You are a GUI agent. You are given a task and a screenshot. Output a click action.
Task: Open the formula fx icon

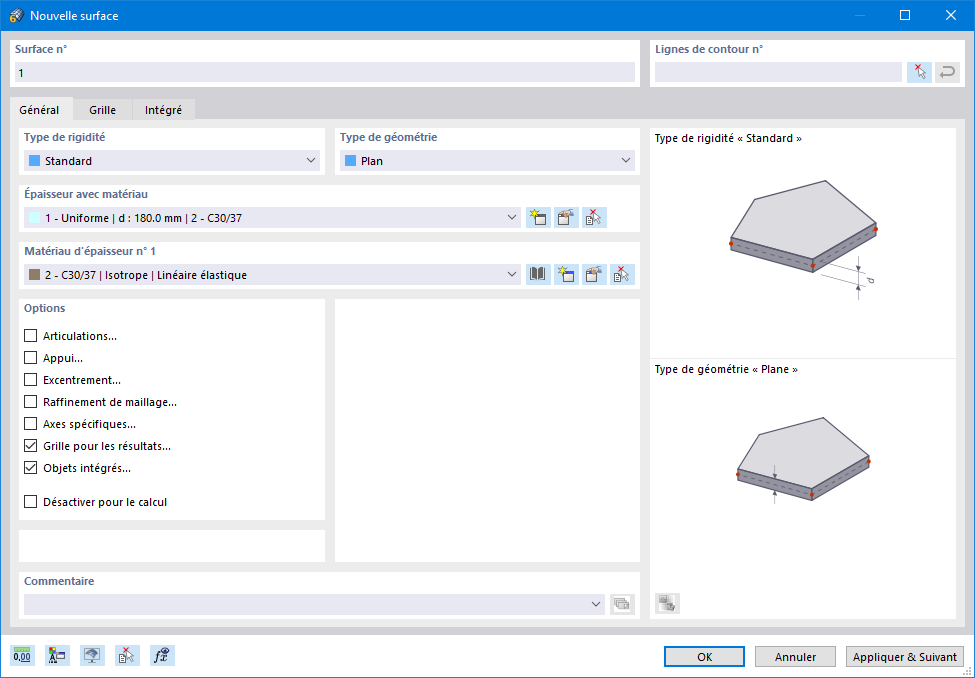coord(162,656)
